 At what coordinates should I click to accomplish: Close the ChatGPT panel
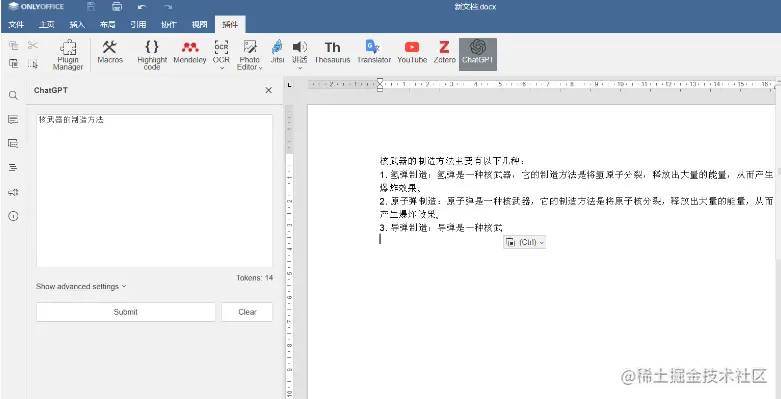pos(268,90)
